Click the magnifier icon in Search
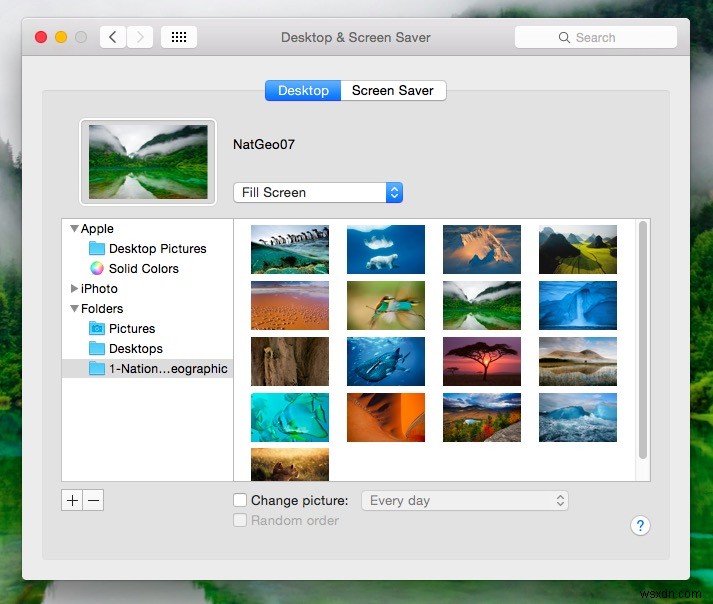Screen dimensions: 713x604 click(564, 37)
